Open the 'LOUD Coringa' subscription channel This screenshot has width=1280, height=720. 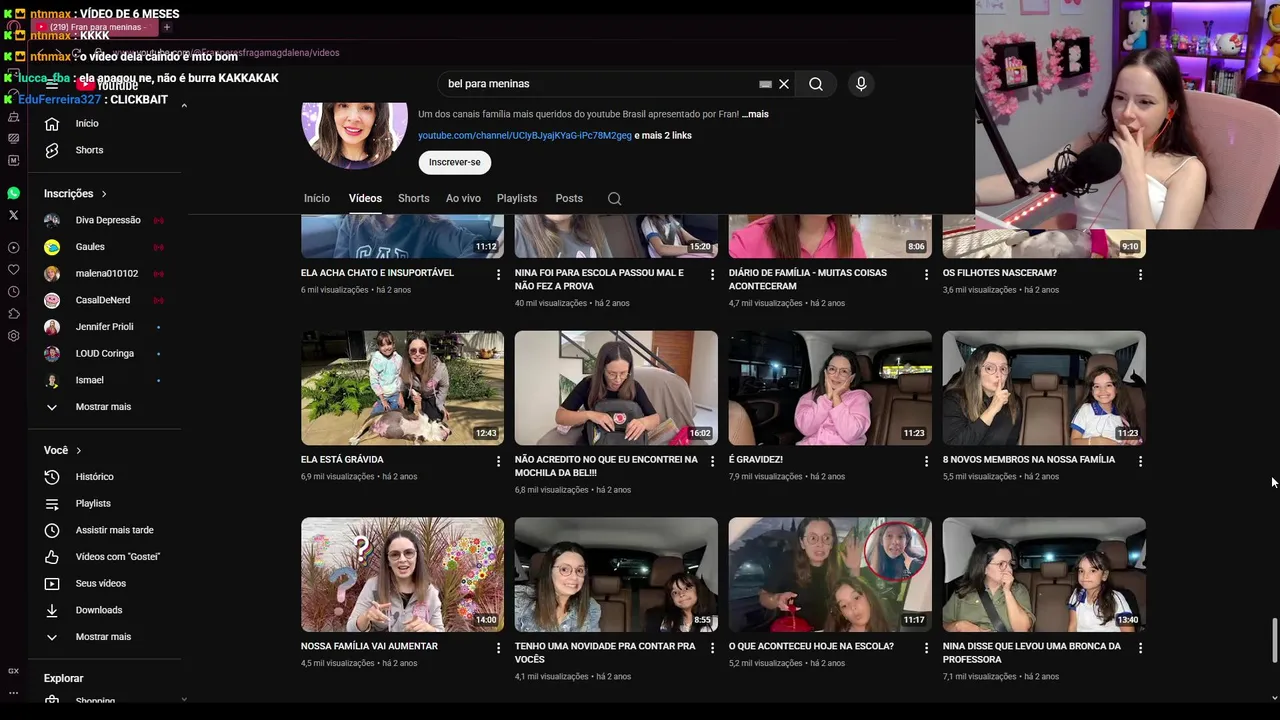click(104, 354)
